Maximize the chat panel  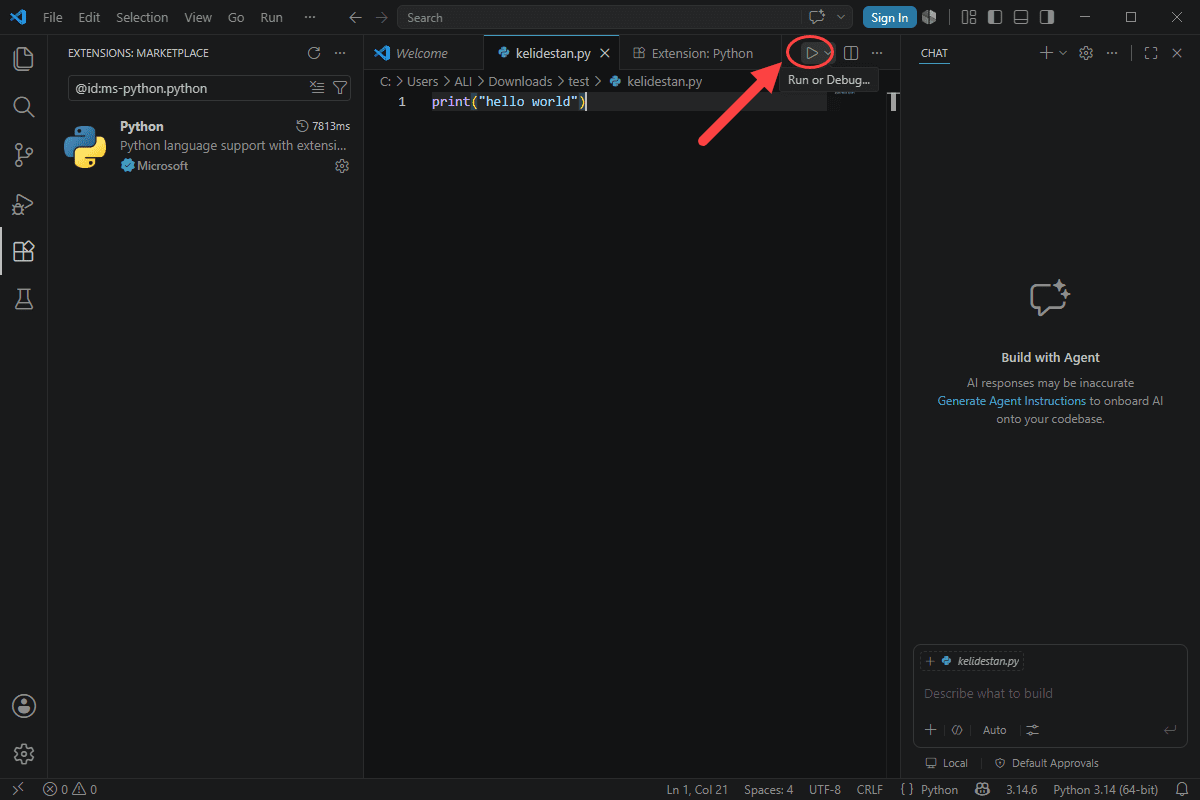pyautogui.click(x=1151, y=53)
